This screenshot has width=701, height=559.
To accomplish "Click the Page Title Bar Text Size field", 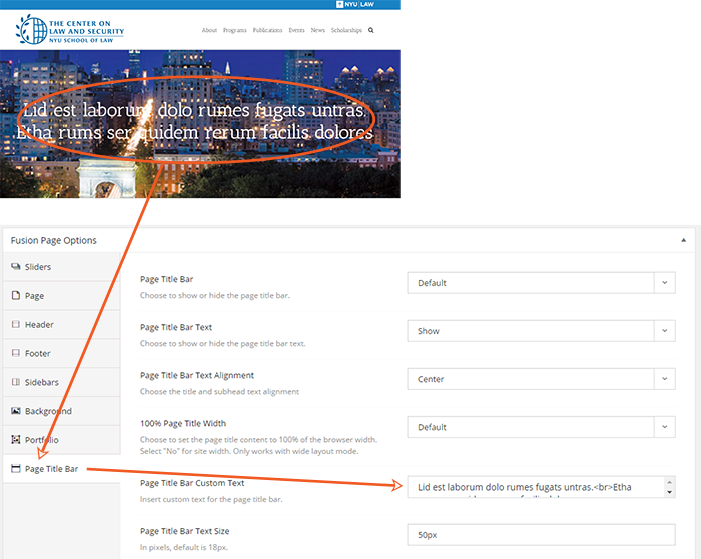I will point(541,535).
